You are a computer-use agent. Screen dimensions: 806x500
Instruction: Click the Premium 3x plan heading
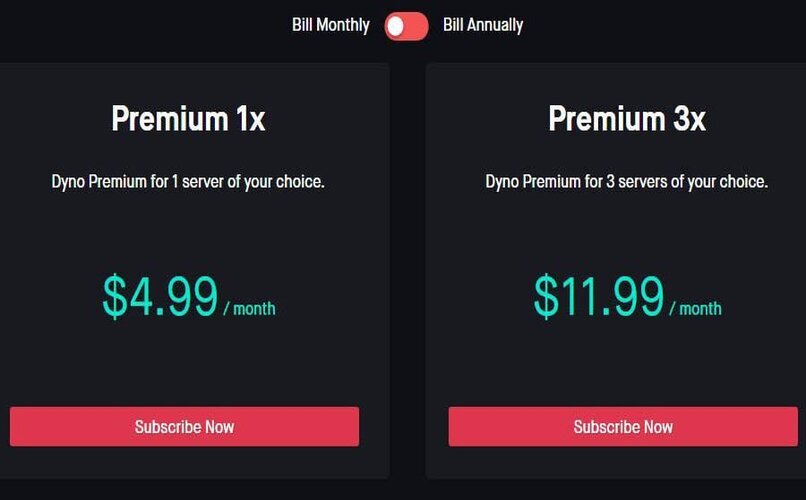(626, 119)
